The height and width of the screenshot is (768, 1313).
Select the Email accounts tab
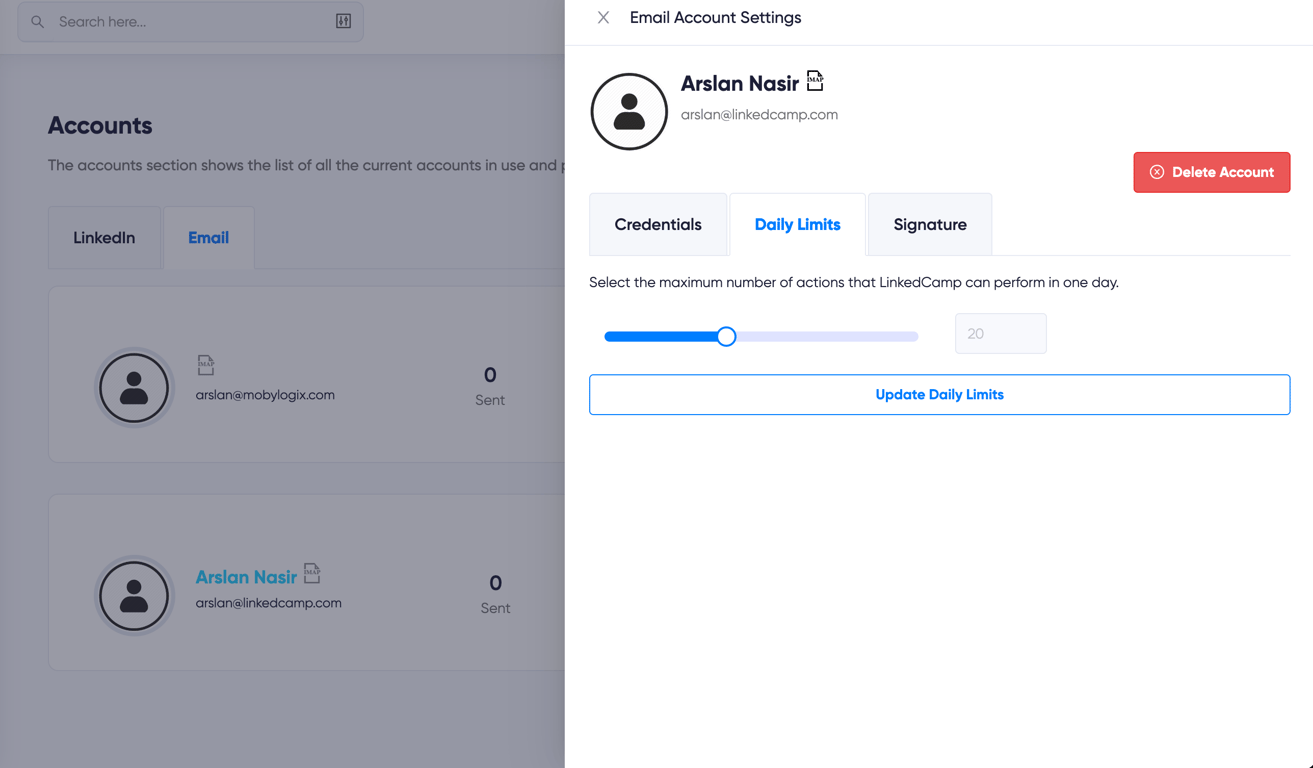pos(208,238)
